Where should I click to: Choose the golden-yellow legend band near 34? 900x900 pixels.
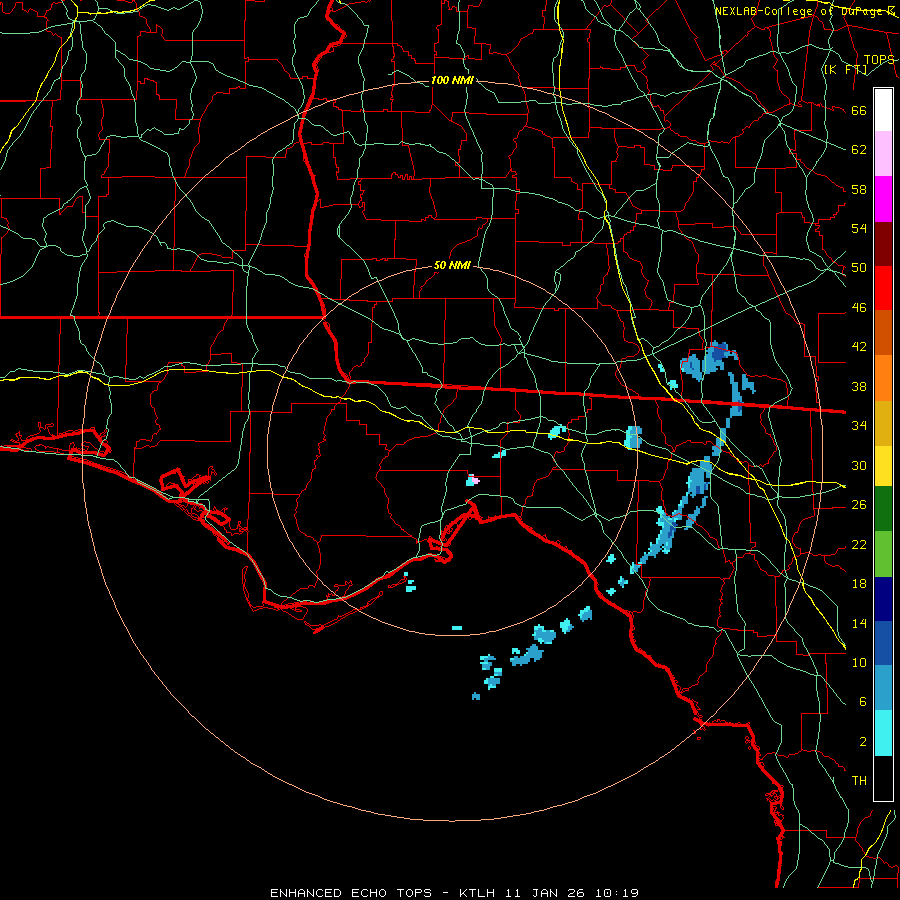tap(883, 423)
